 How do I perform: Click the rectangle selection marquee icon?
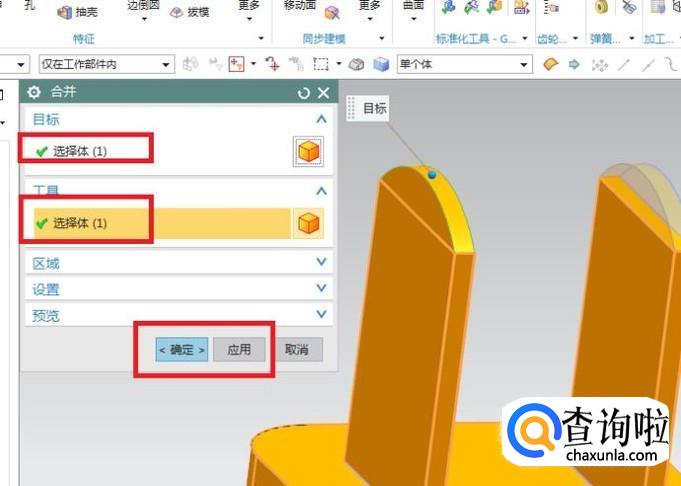click(321, 65)
